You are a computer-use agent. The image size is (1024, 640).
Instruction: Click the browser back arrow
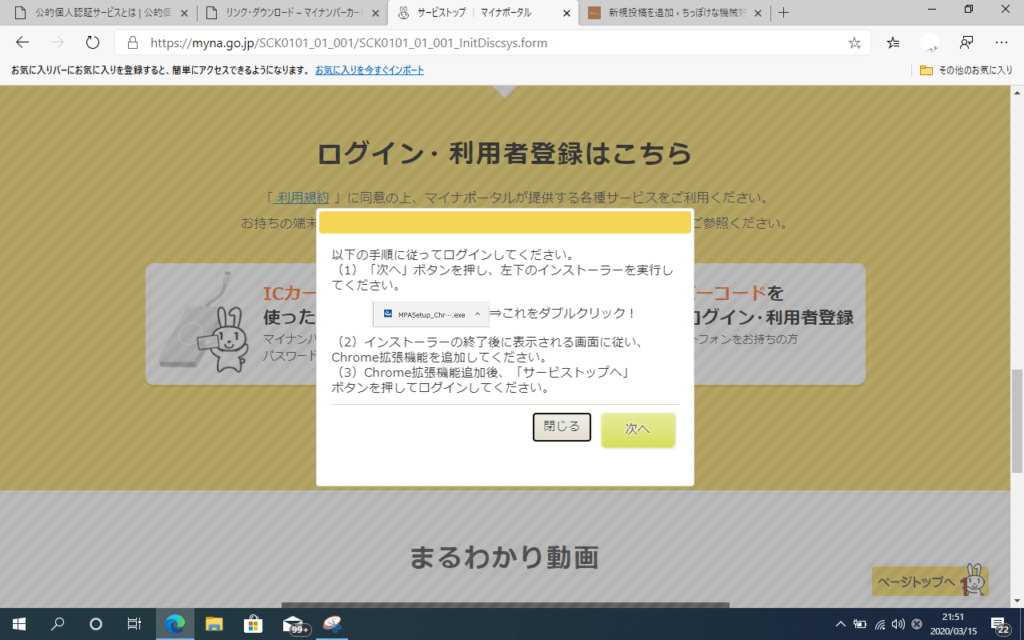[x=22, y=42]
